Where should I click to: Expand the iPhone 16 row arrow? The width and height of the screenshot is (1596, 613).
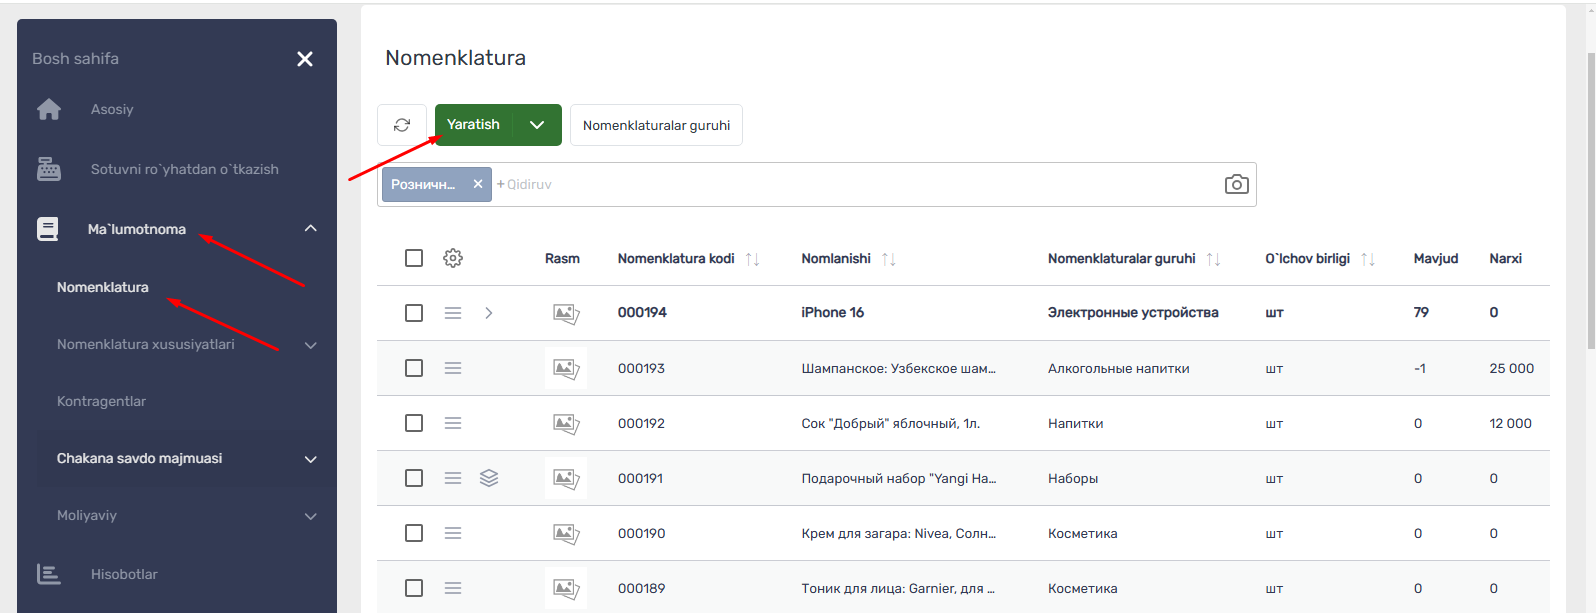[x=489, y=313]
